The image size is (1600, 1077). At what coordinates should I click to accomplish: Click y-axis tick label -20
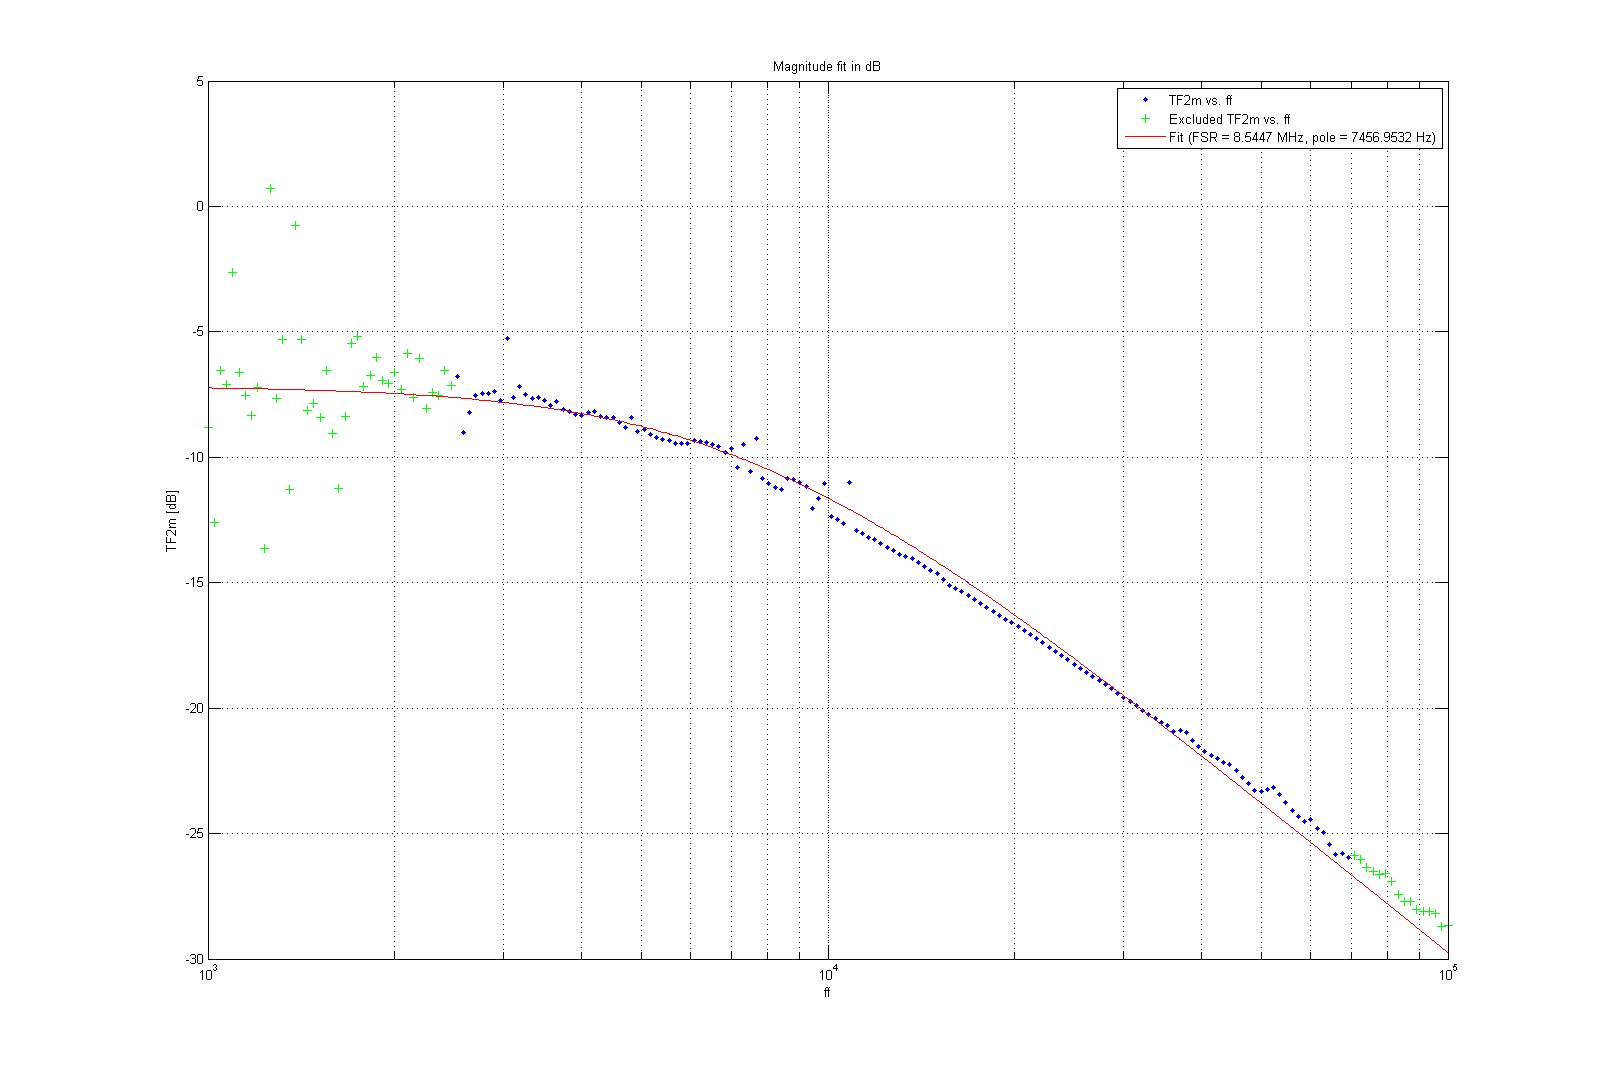click(x=194, y=708)
